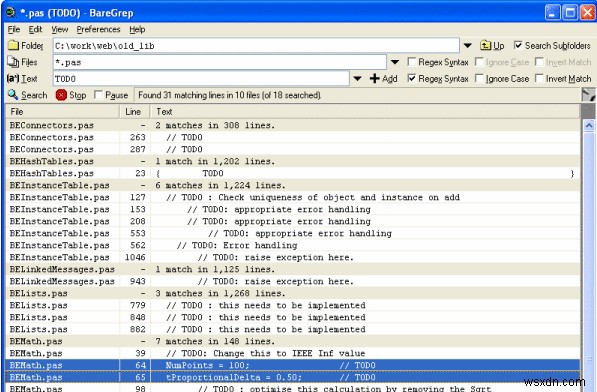Click the icon right of the status bar
The image size is (597, 392).
pyautogui.click(x=589, y=95)
